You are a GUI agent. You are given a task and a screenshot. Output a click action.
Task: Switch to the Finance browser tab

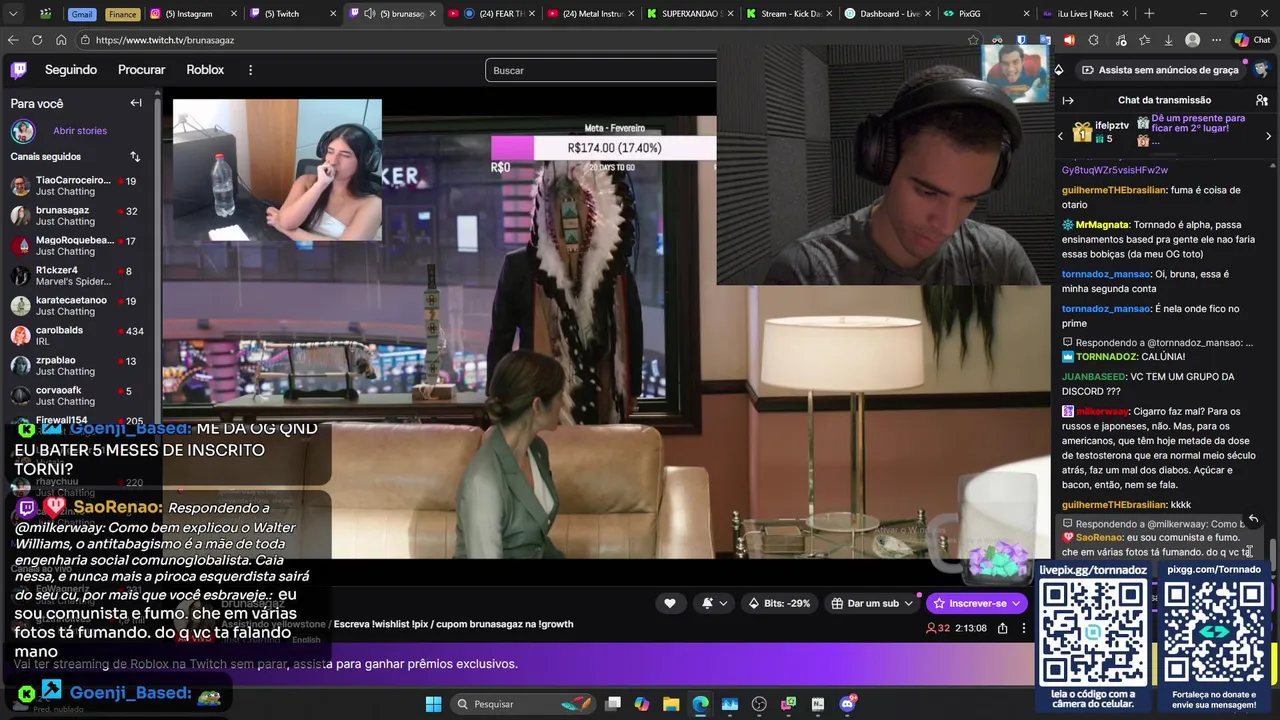pos(122,14)
